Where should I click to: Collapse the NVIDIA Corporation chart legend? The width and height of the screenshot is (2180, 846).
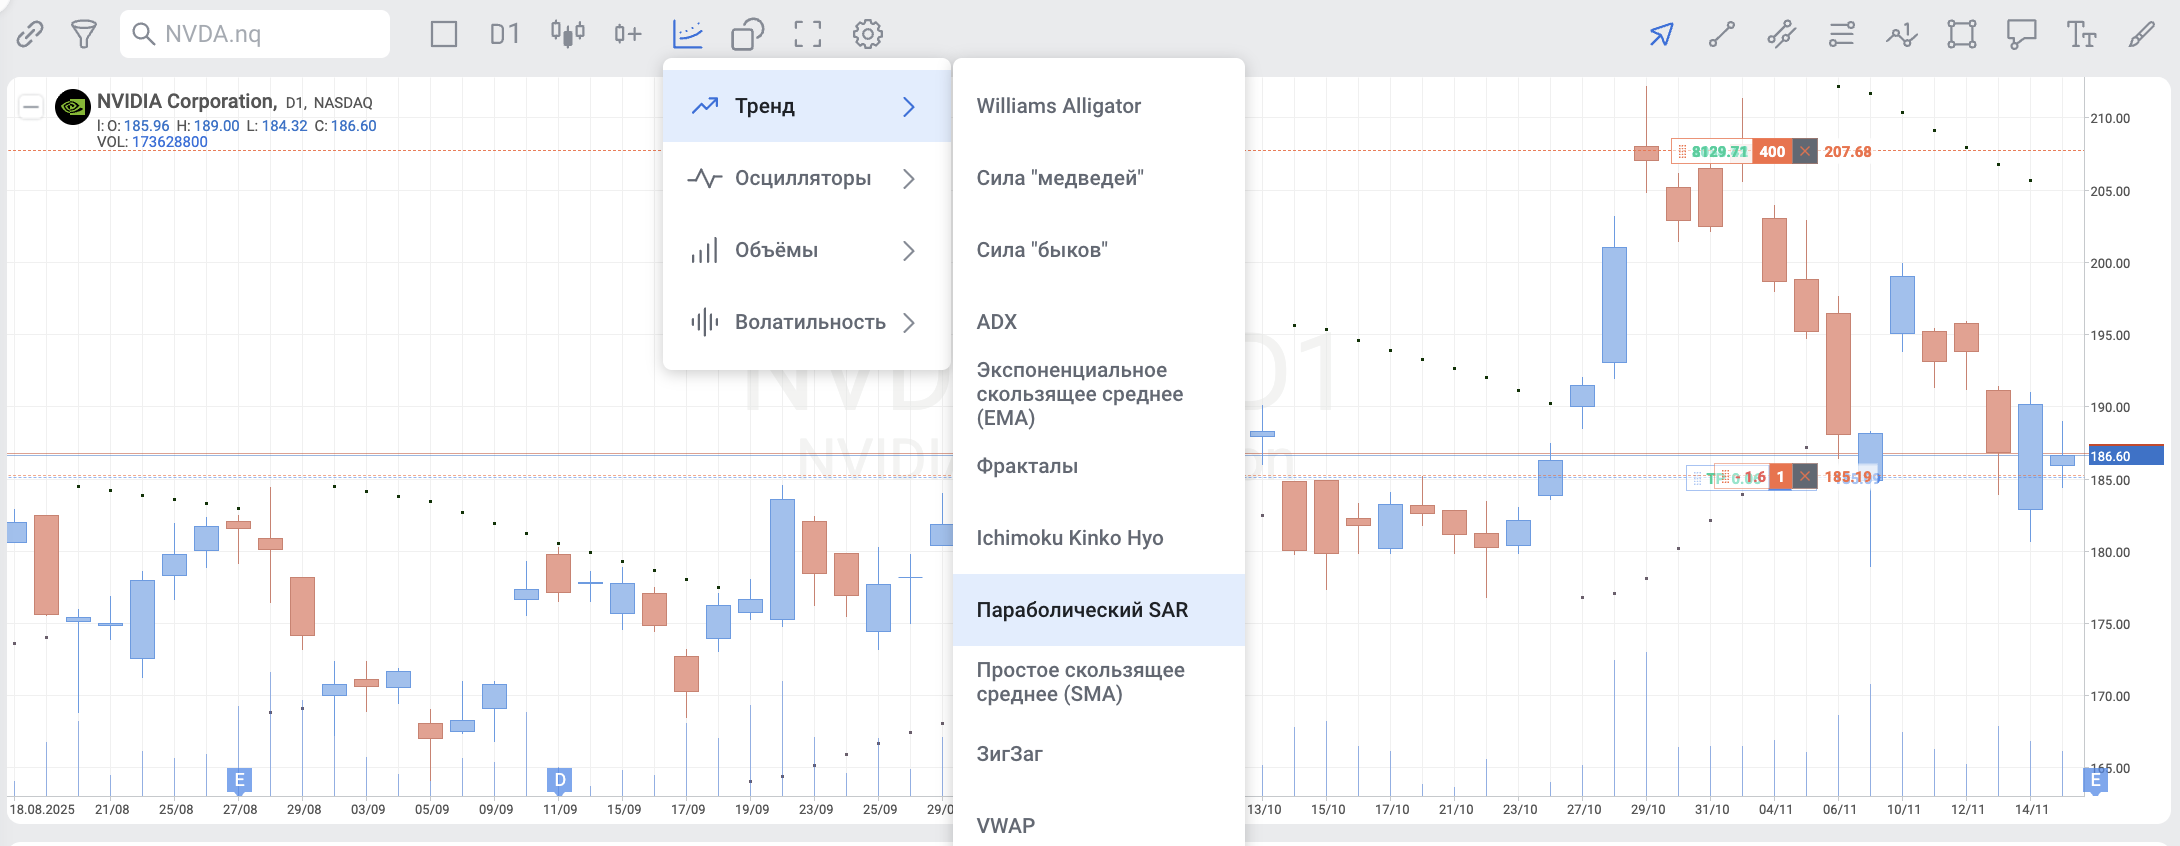31,106
